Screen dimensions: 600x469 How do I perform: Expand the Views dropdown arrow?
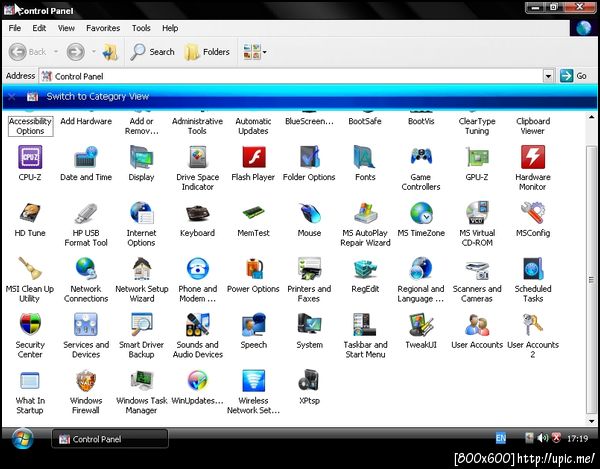point(264,52)
